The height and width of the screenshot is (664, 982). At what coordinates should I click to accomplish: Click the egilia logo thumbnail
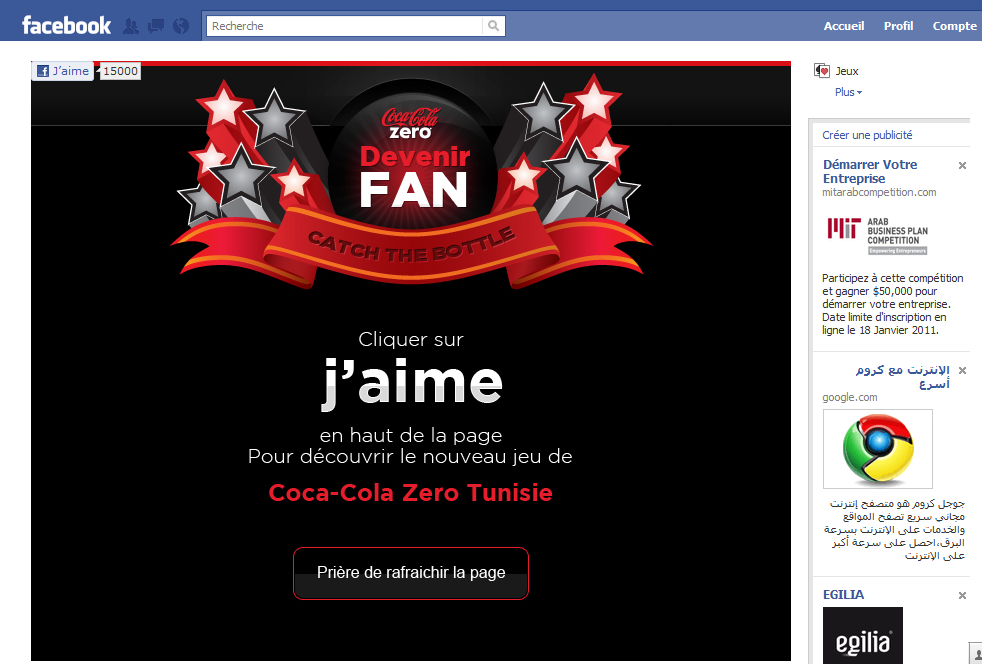point(863,635)
